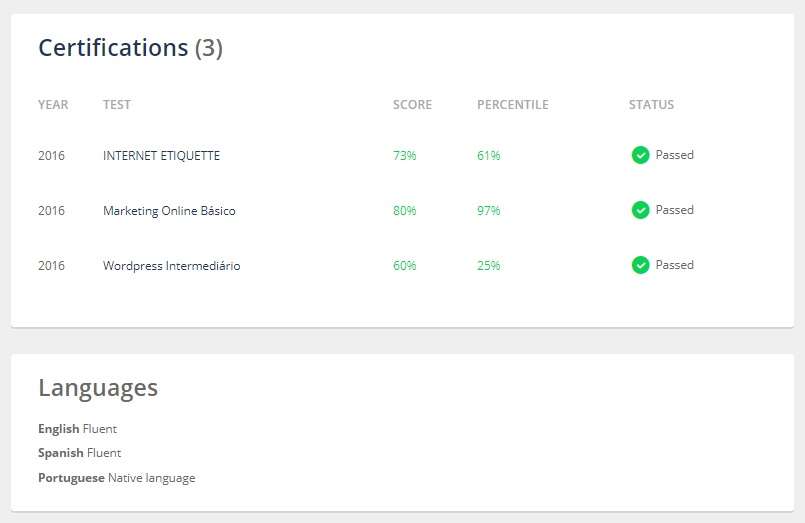Click the Languages section heading
The height and width of the screenshot is (523, 805).
coord(98,388)
